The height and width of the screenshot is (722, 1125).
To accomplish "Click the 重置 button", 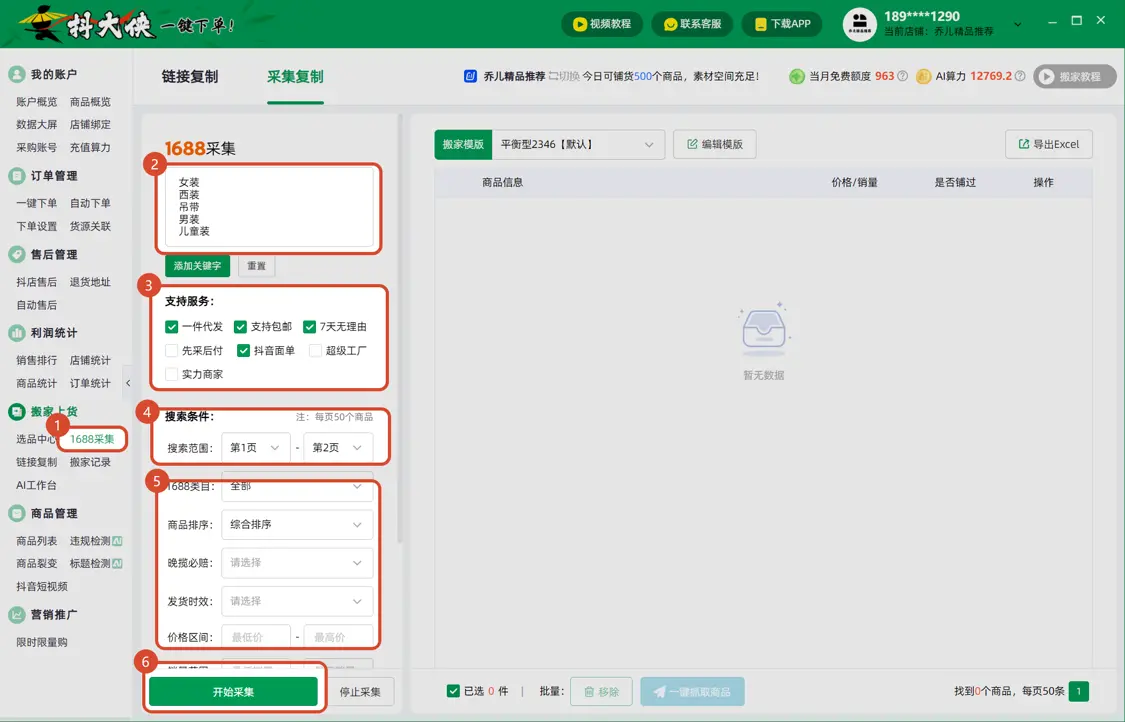I will pyautogui.click(x=256, y=266).
